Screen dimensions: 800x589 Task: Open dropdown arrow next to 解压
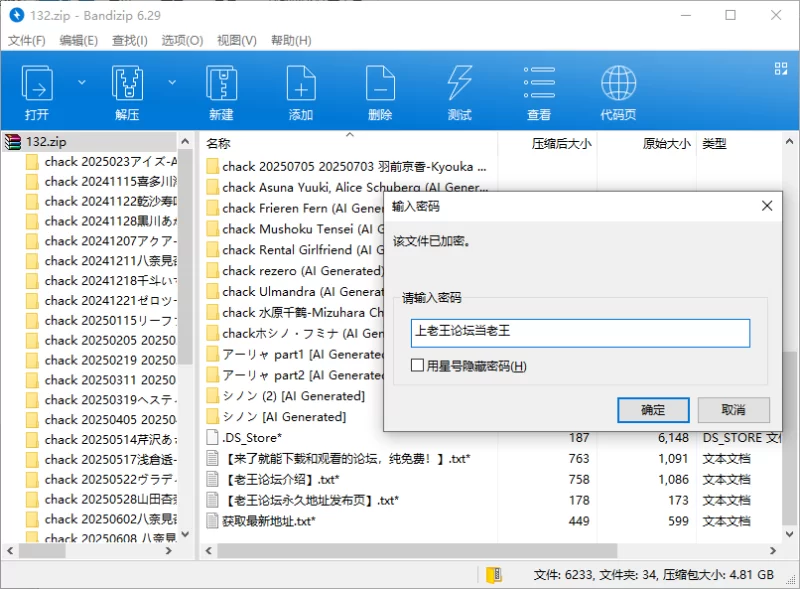(x=172, y=82)
